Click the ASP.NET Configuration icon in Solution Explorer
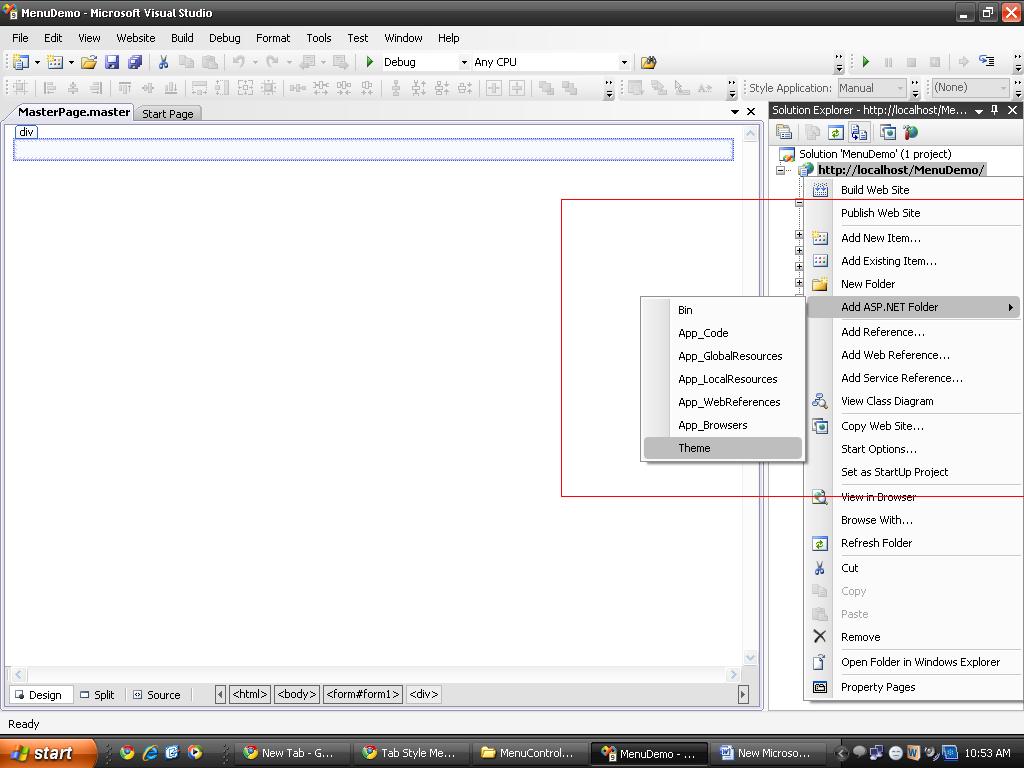1024x768 pixels. click(910, 133)
